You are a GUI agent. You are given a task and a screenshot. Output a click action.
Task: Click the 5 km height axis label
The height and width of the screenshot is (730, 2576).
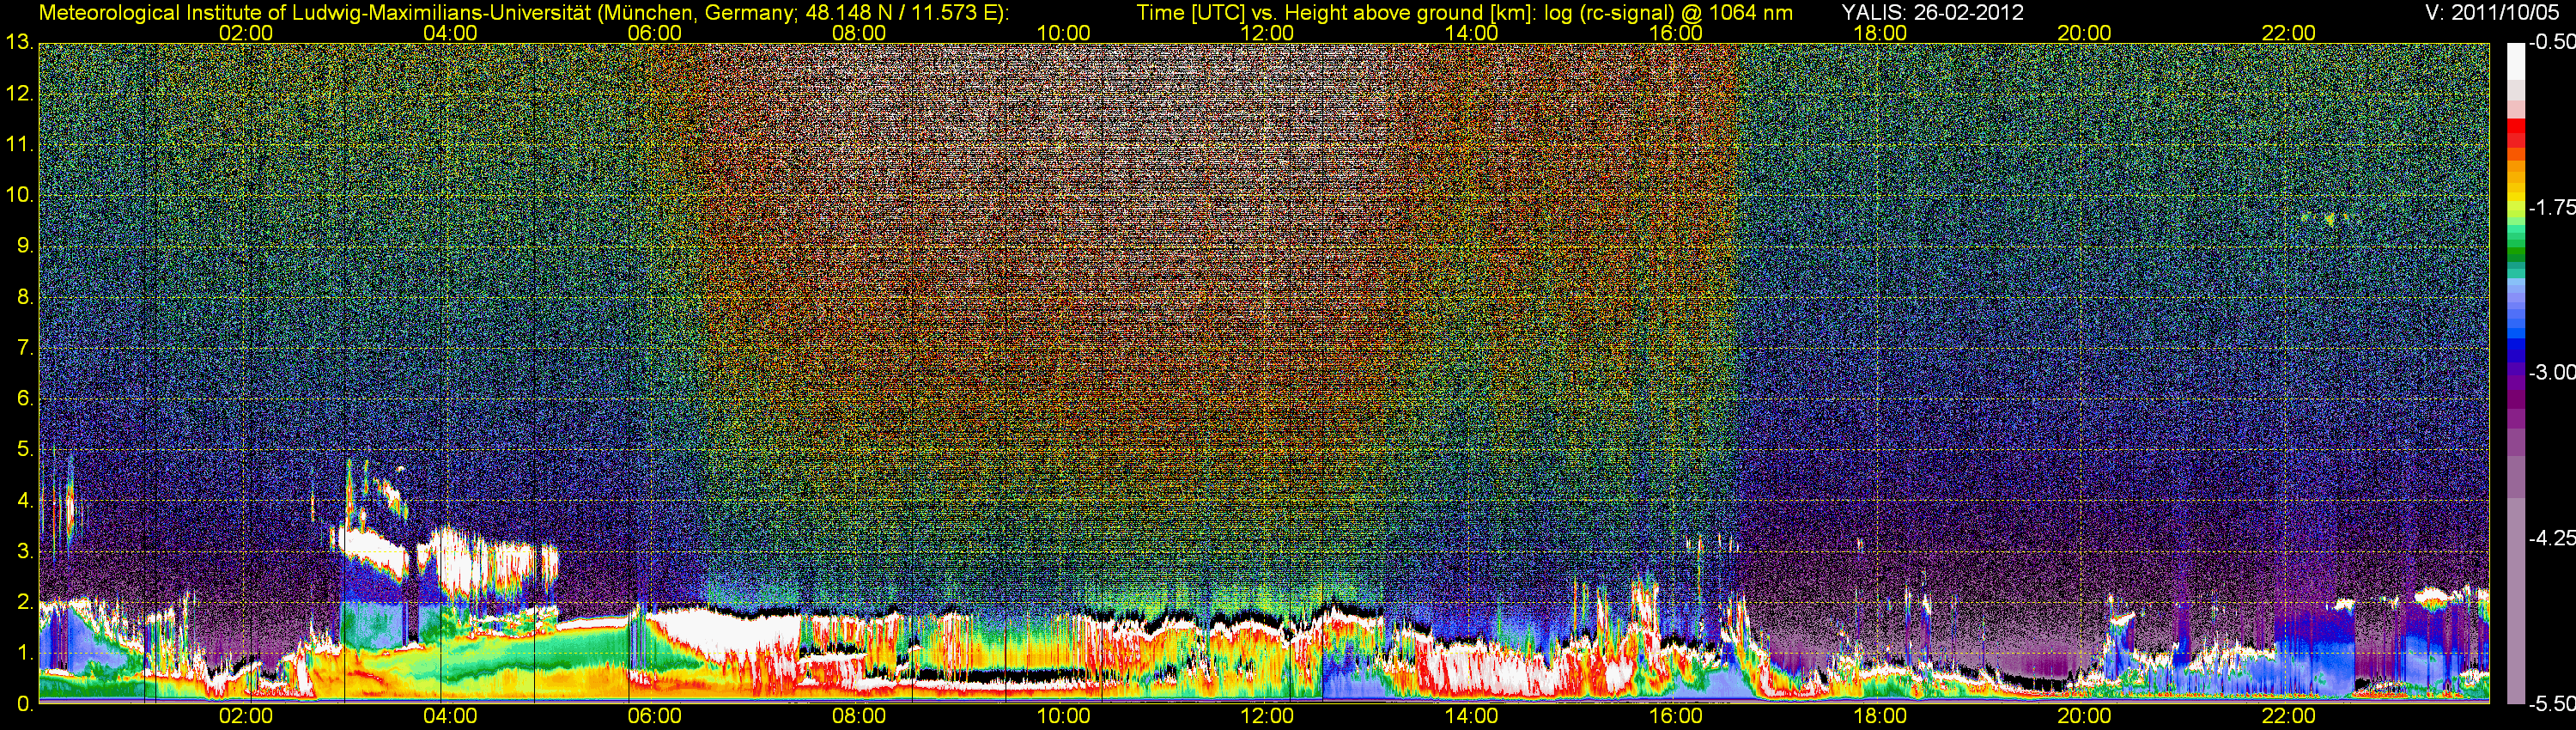pyautogui.click(x=25, y=449)
